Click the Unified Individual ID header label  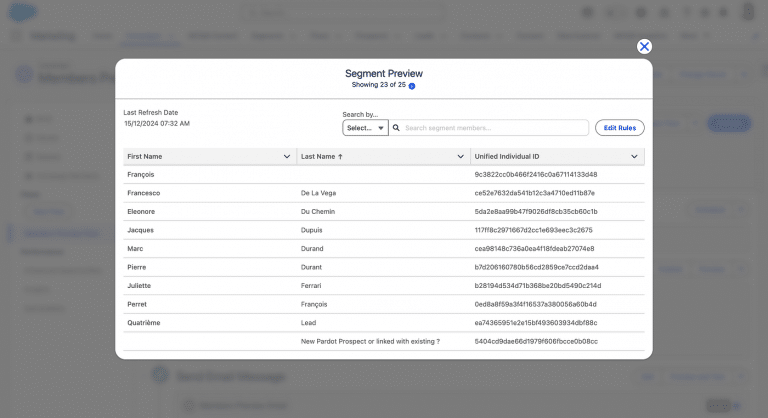[x=507, y=157]
